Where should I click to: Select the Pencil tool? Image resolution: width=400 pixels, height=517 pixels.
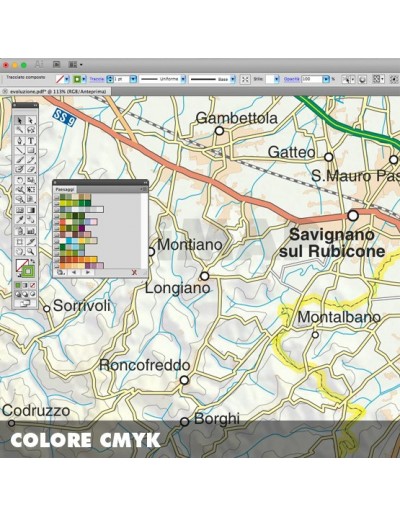[31, 160]
